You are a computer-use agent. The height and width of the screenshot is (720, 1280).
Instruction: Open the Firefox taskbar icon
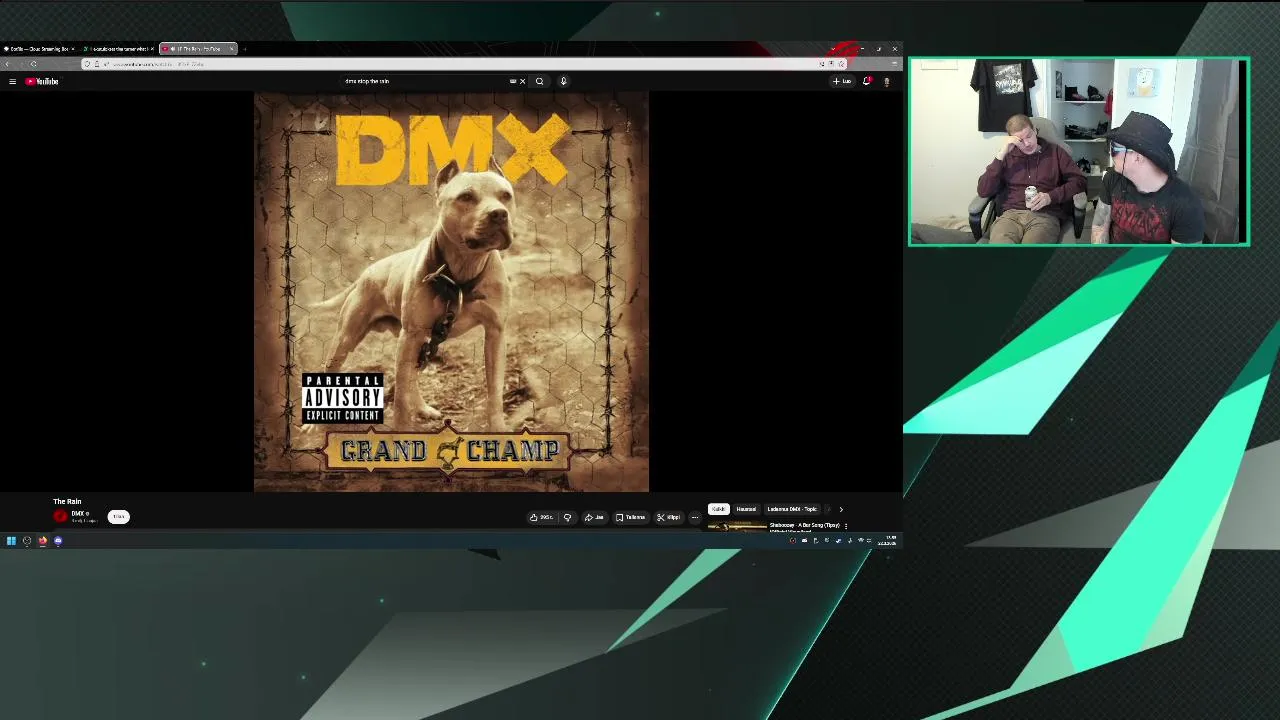click(42, 541)
